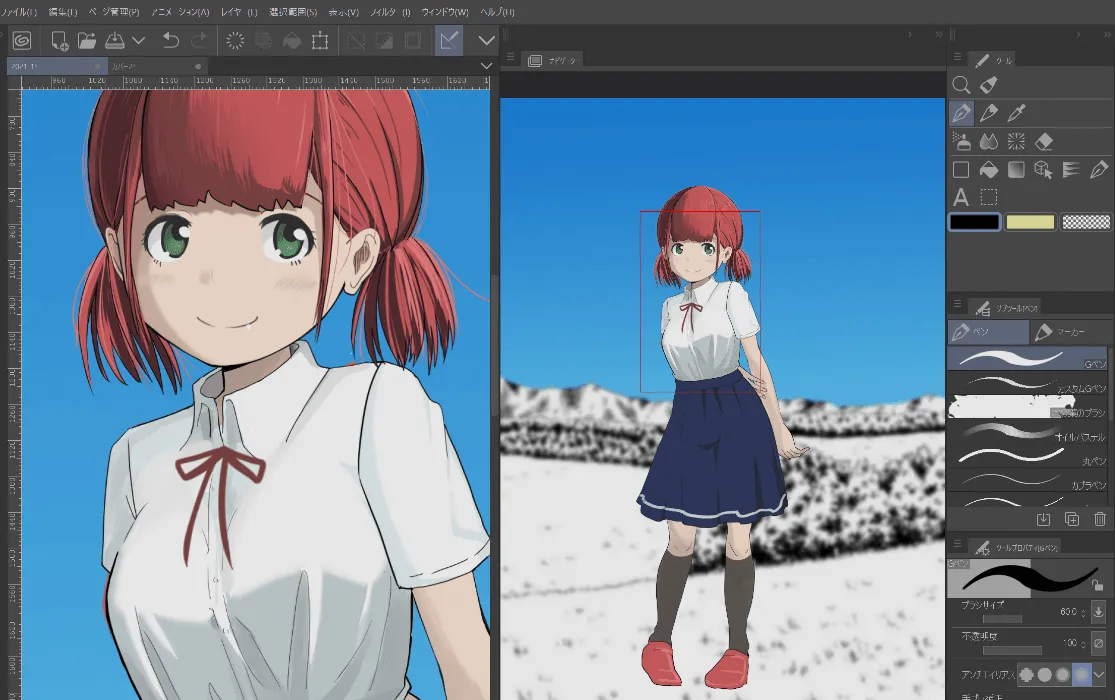
Task: Select the speed lines tool
Action: 1071,169
